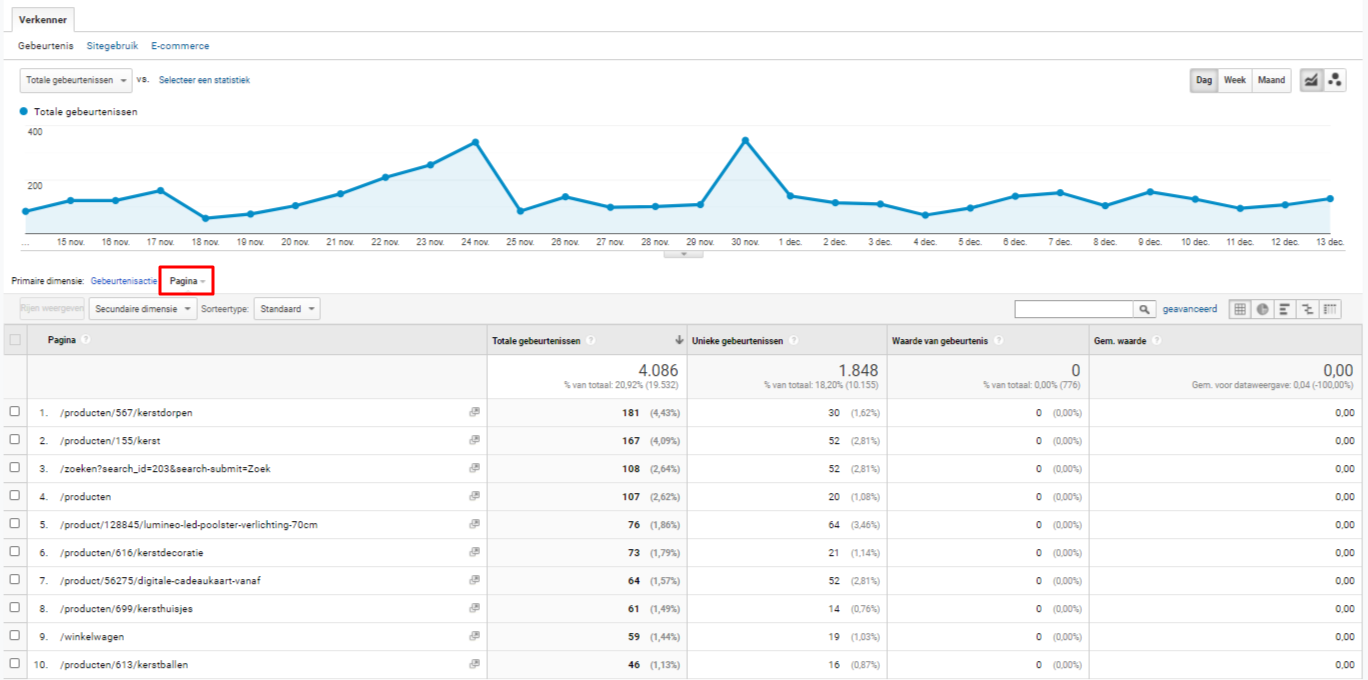This screenshot has width=1368, height=680.
Task: Click the Week interval button
Action: coord(1235,81)
